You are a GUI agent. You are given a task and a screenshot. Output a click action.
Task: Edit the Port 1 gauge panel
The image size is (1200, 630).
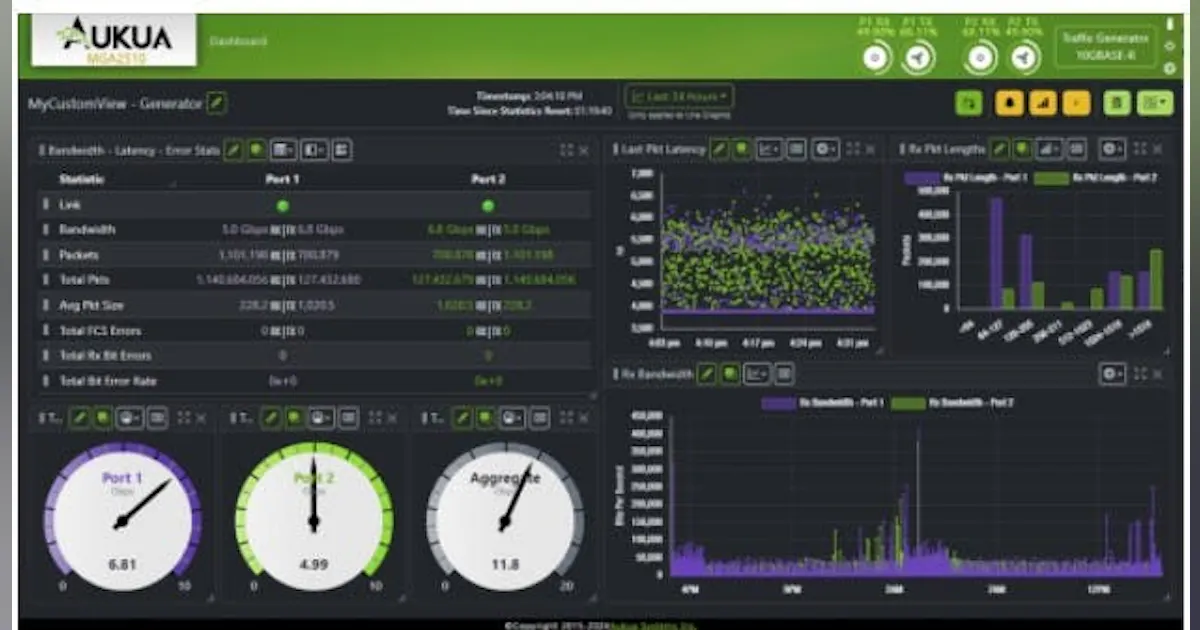[x=81, y=417]
